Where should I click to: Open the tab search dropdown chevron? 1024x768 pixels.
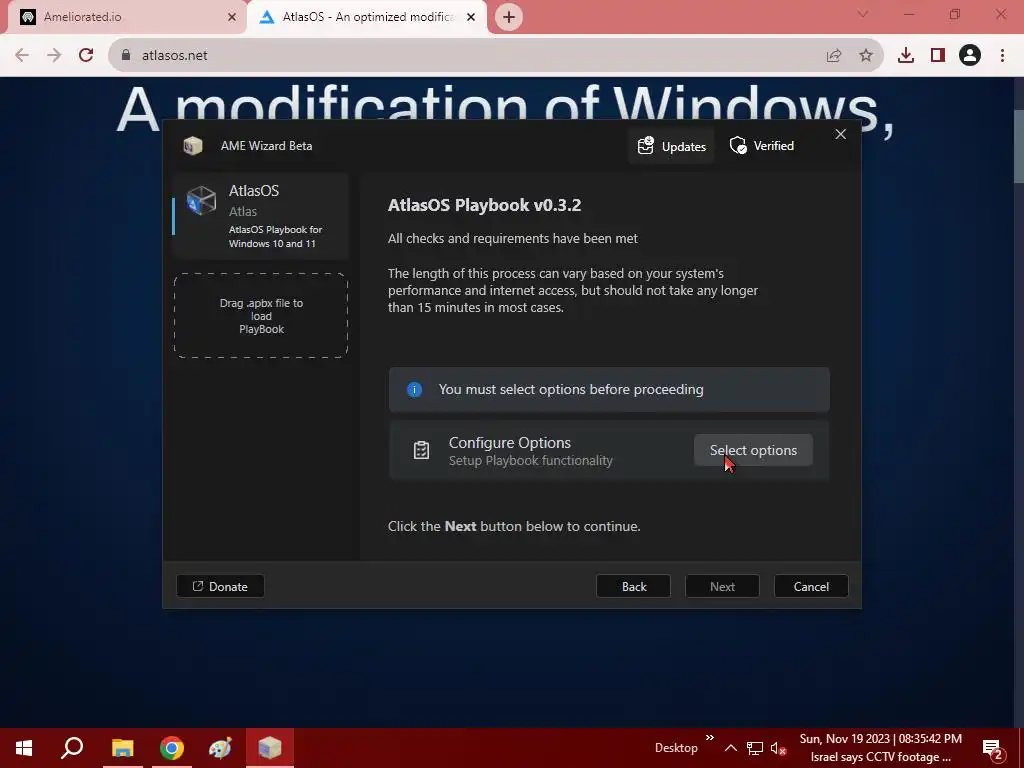click(x=863, y=14)
